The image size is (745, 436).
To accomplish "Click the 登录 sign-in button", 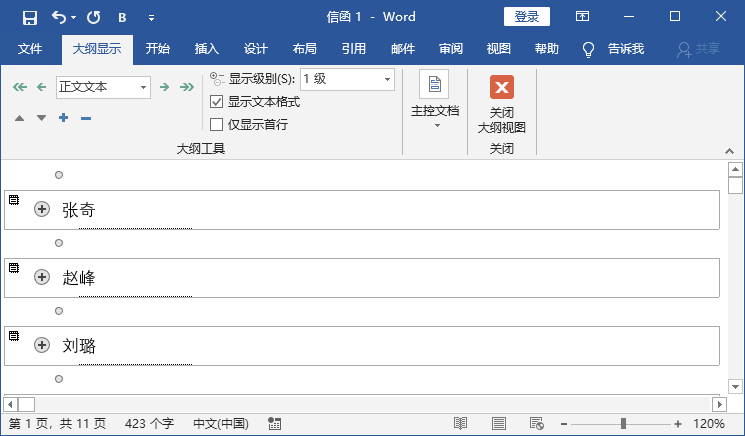I will [527, 17].
